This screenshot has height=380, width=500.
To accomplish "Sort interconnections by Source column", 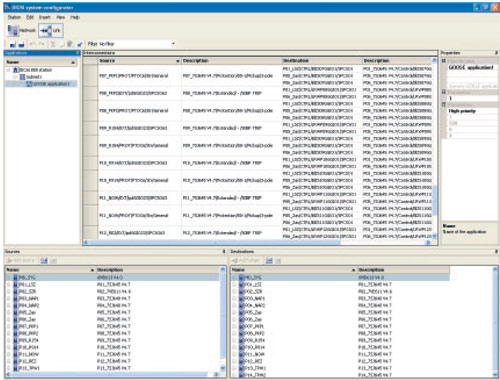I will click(139, 61).
